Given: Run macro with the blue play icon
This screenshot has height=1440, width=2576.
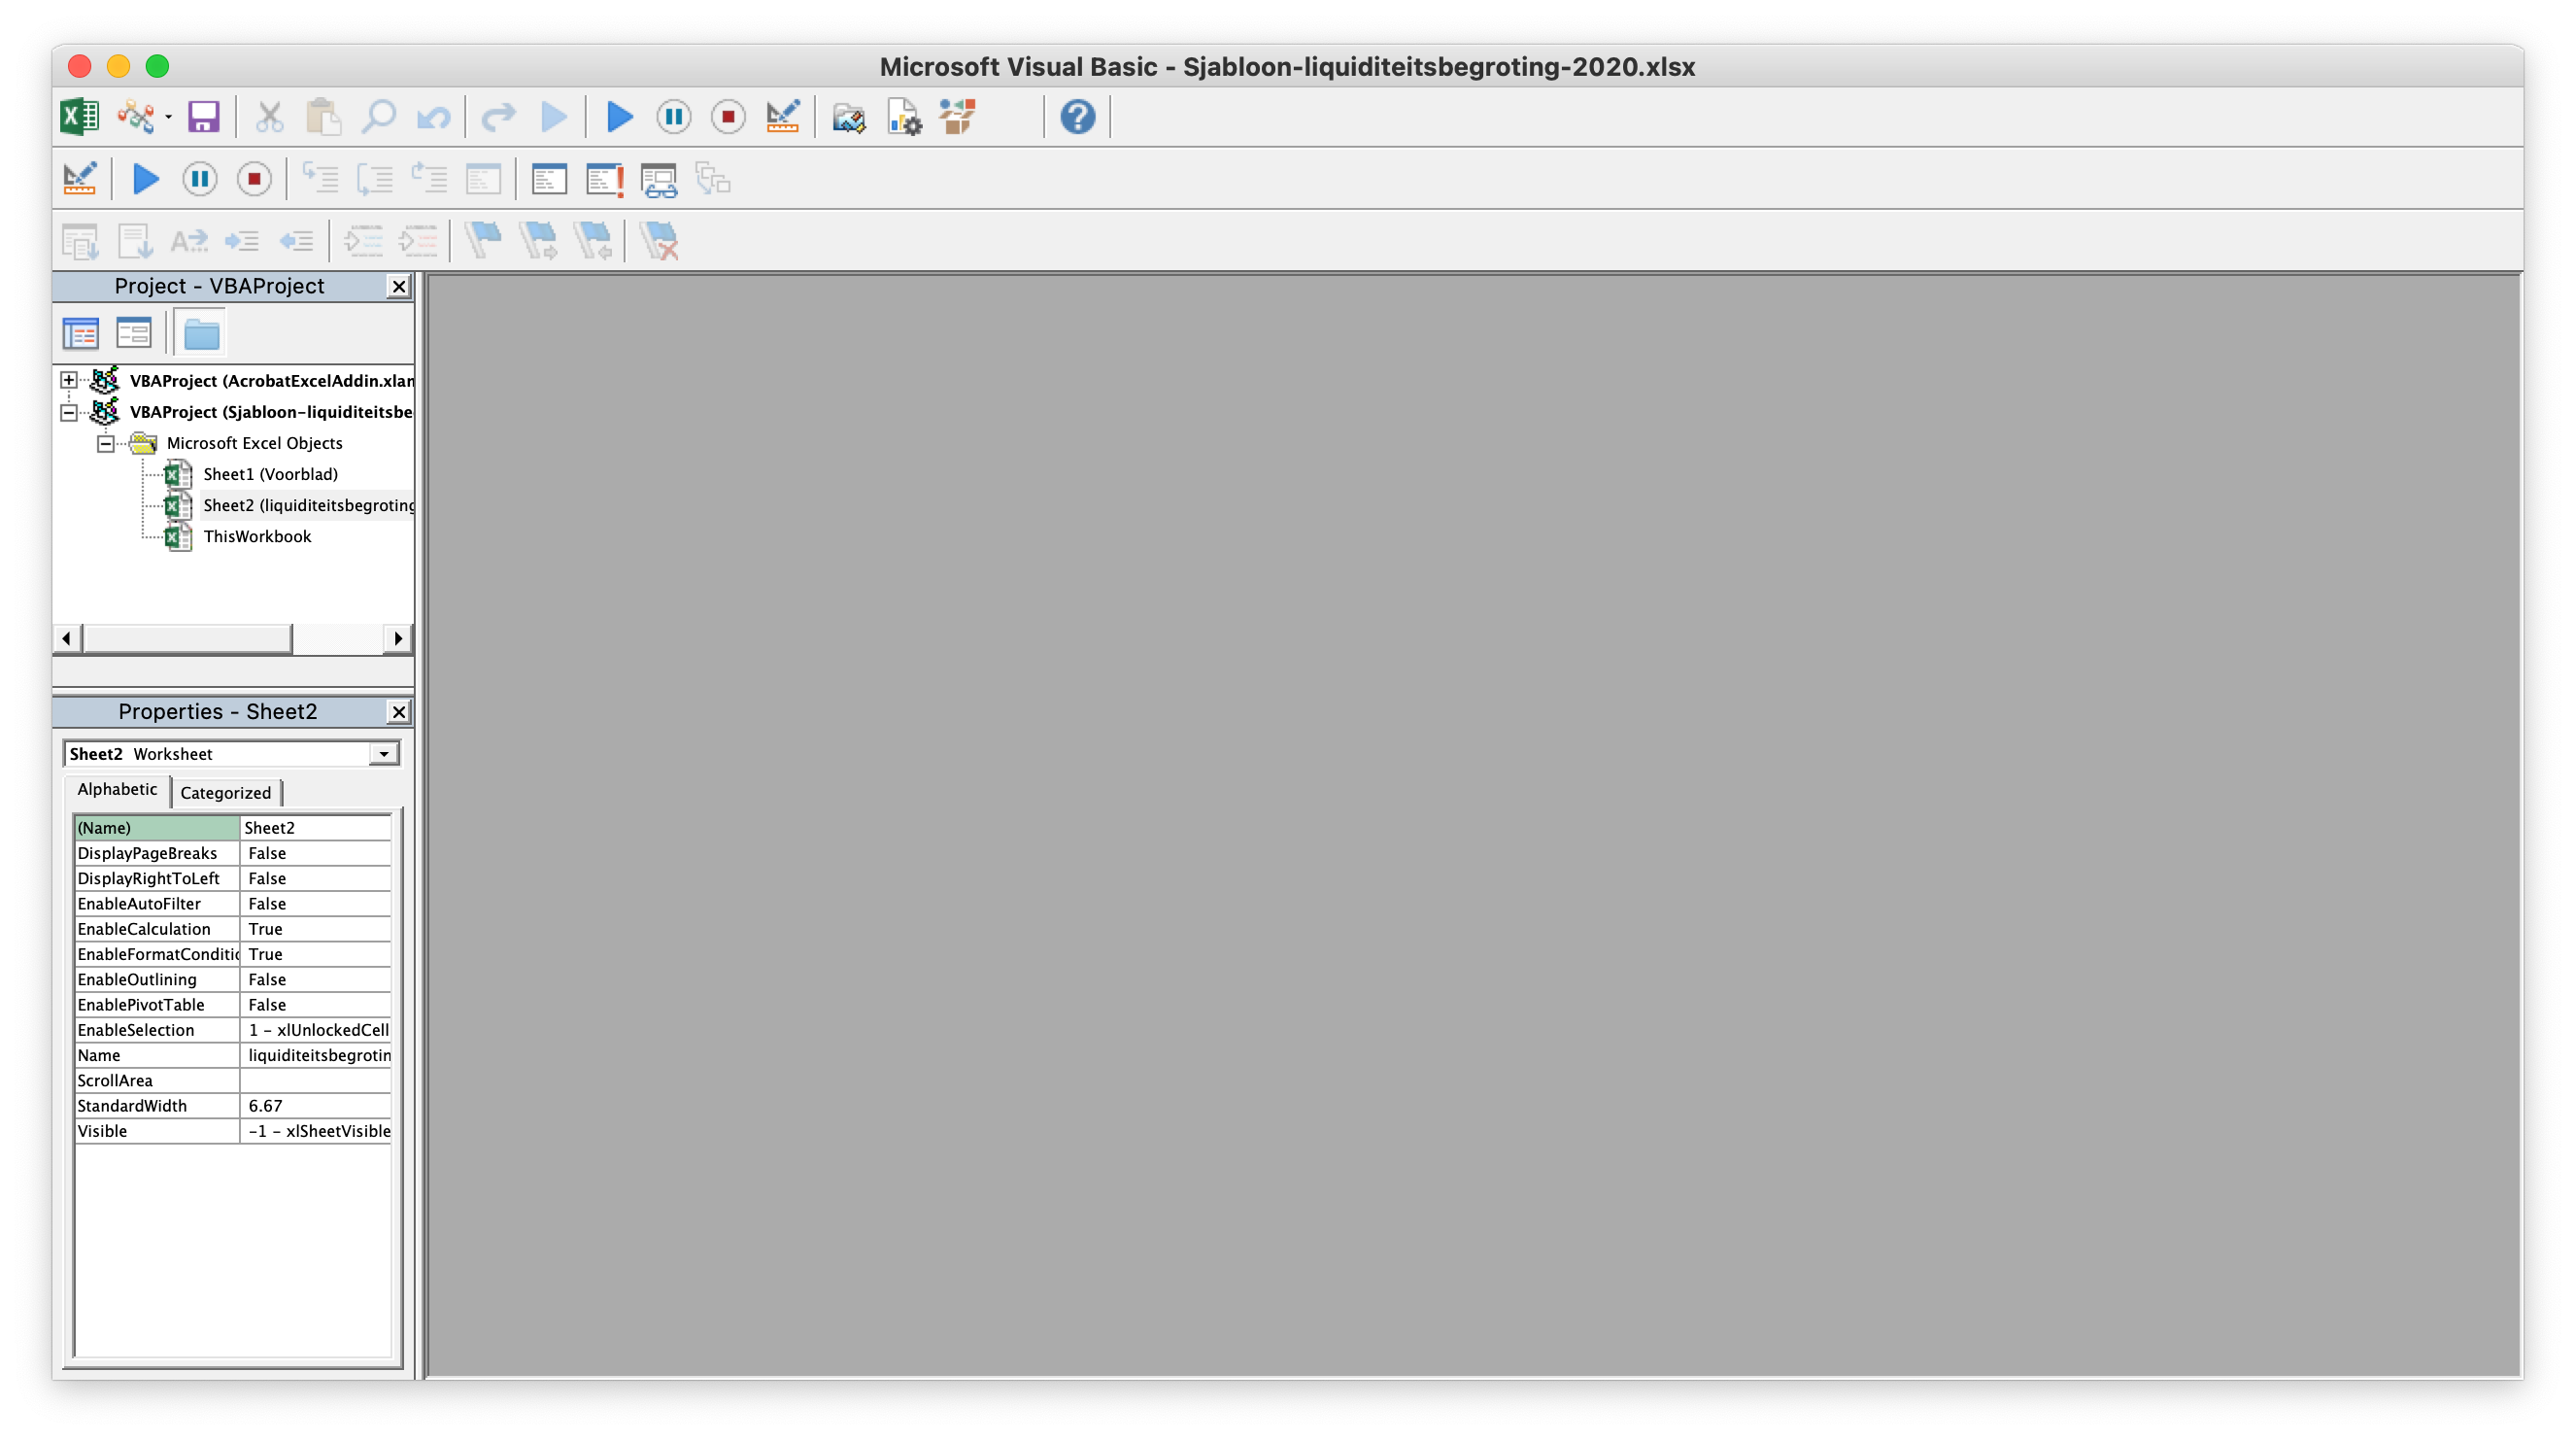Looking at the screenshot, I should [x=619, y=117].
